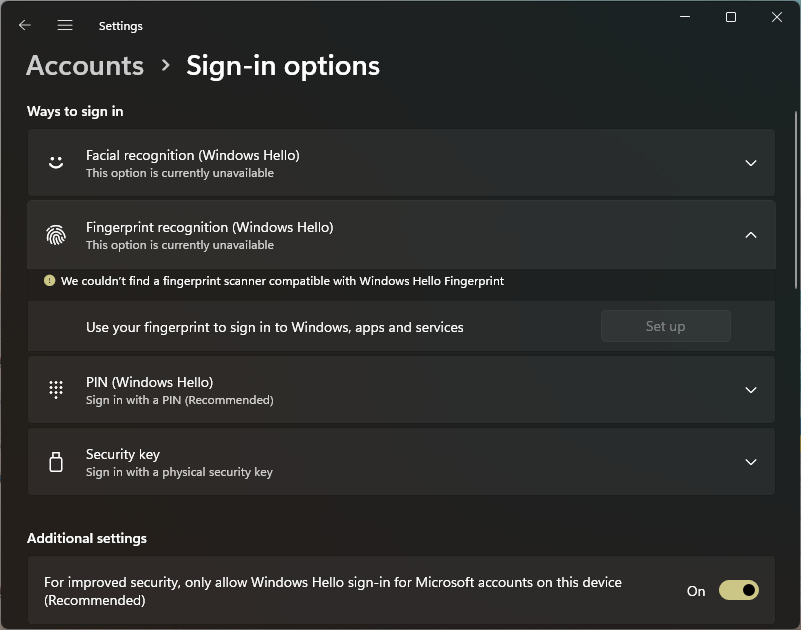
Task: Click the PIN keypad icon
Action: point(56,390)
